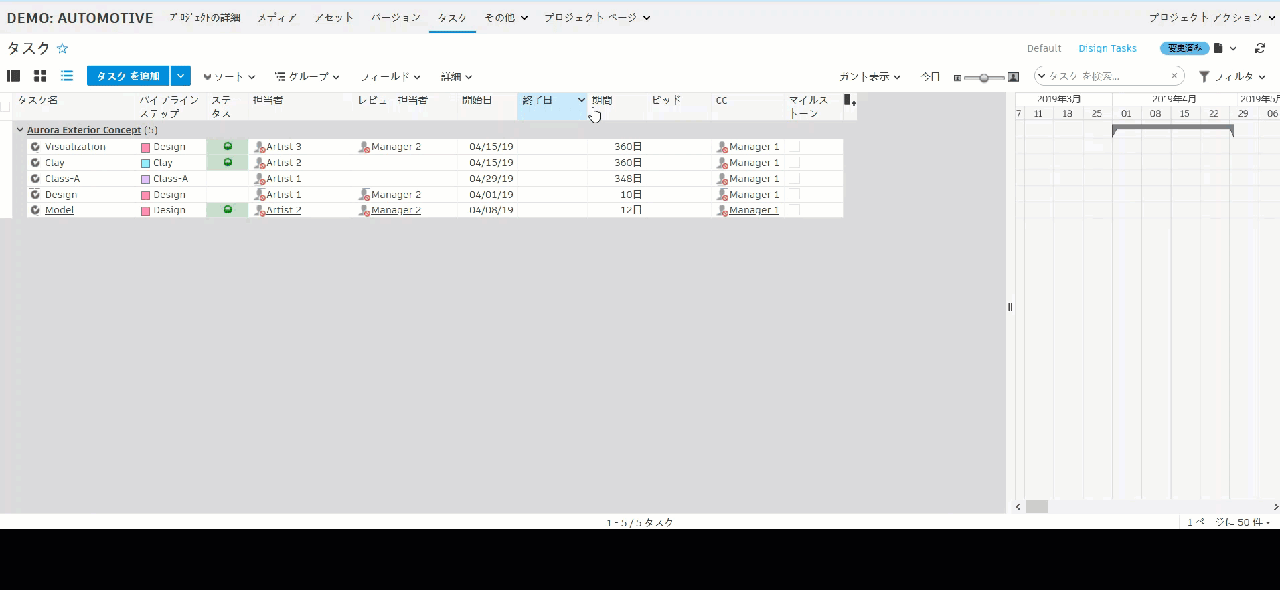Click small thumbnail size icon
Image resolution: width=1280 pixels, height=590 pixels.
[957, 77]
